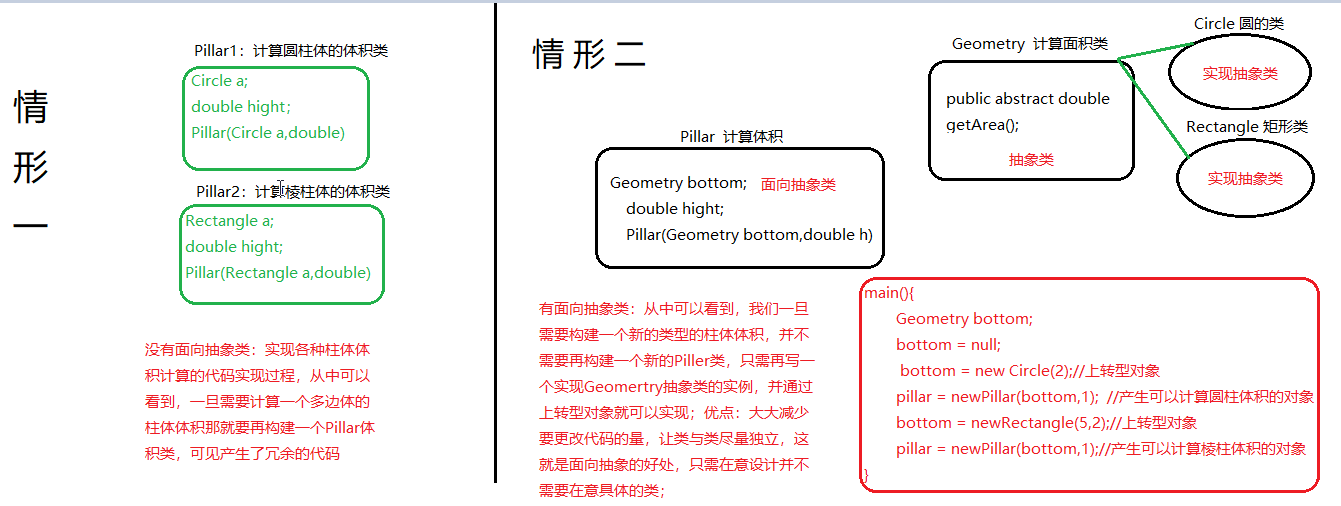The width and height of the screenshot is (1341, 506).
Task: Click the label 'Circle 圆的类'
Action: [1239, 23]
